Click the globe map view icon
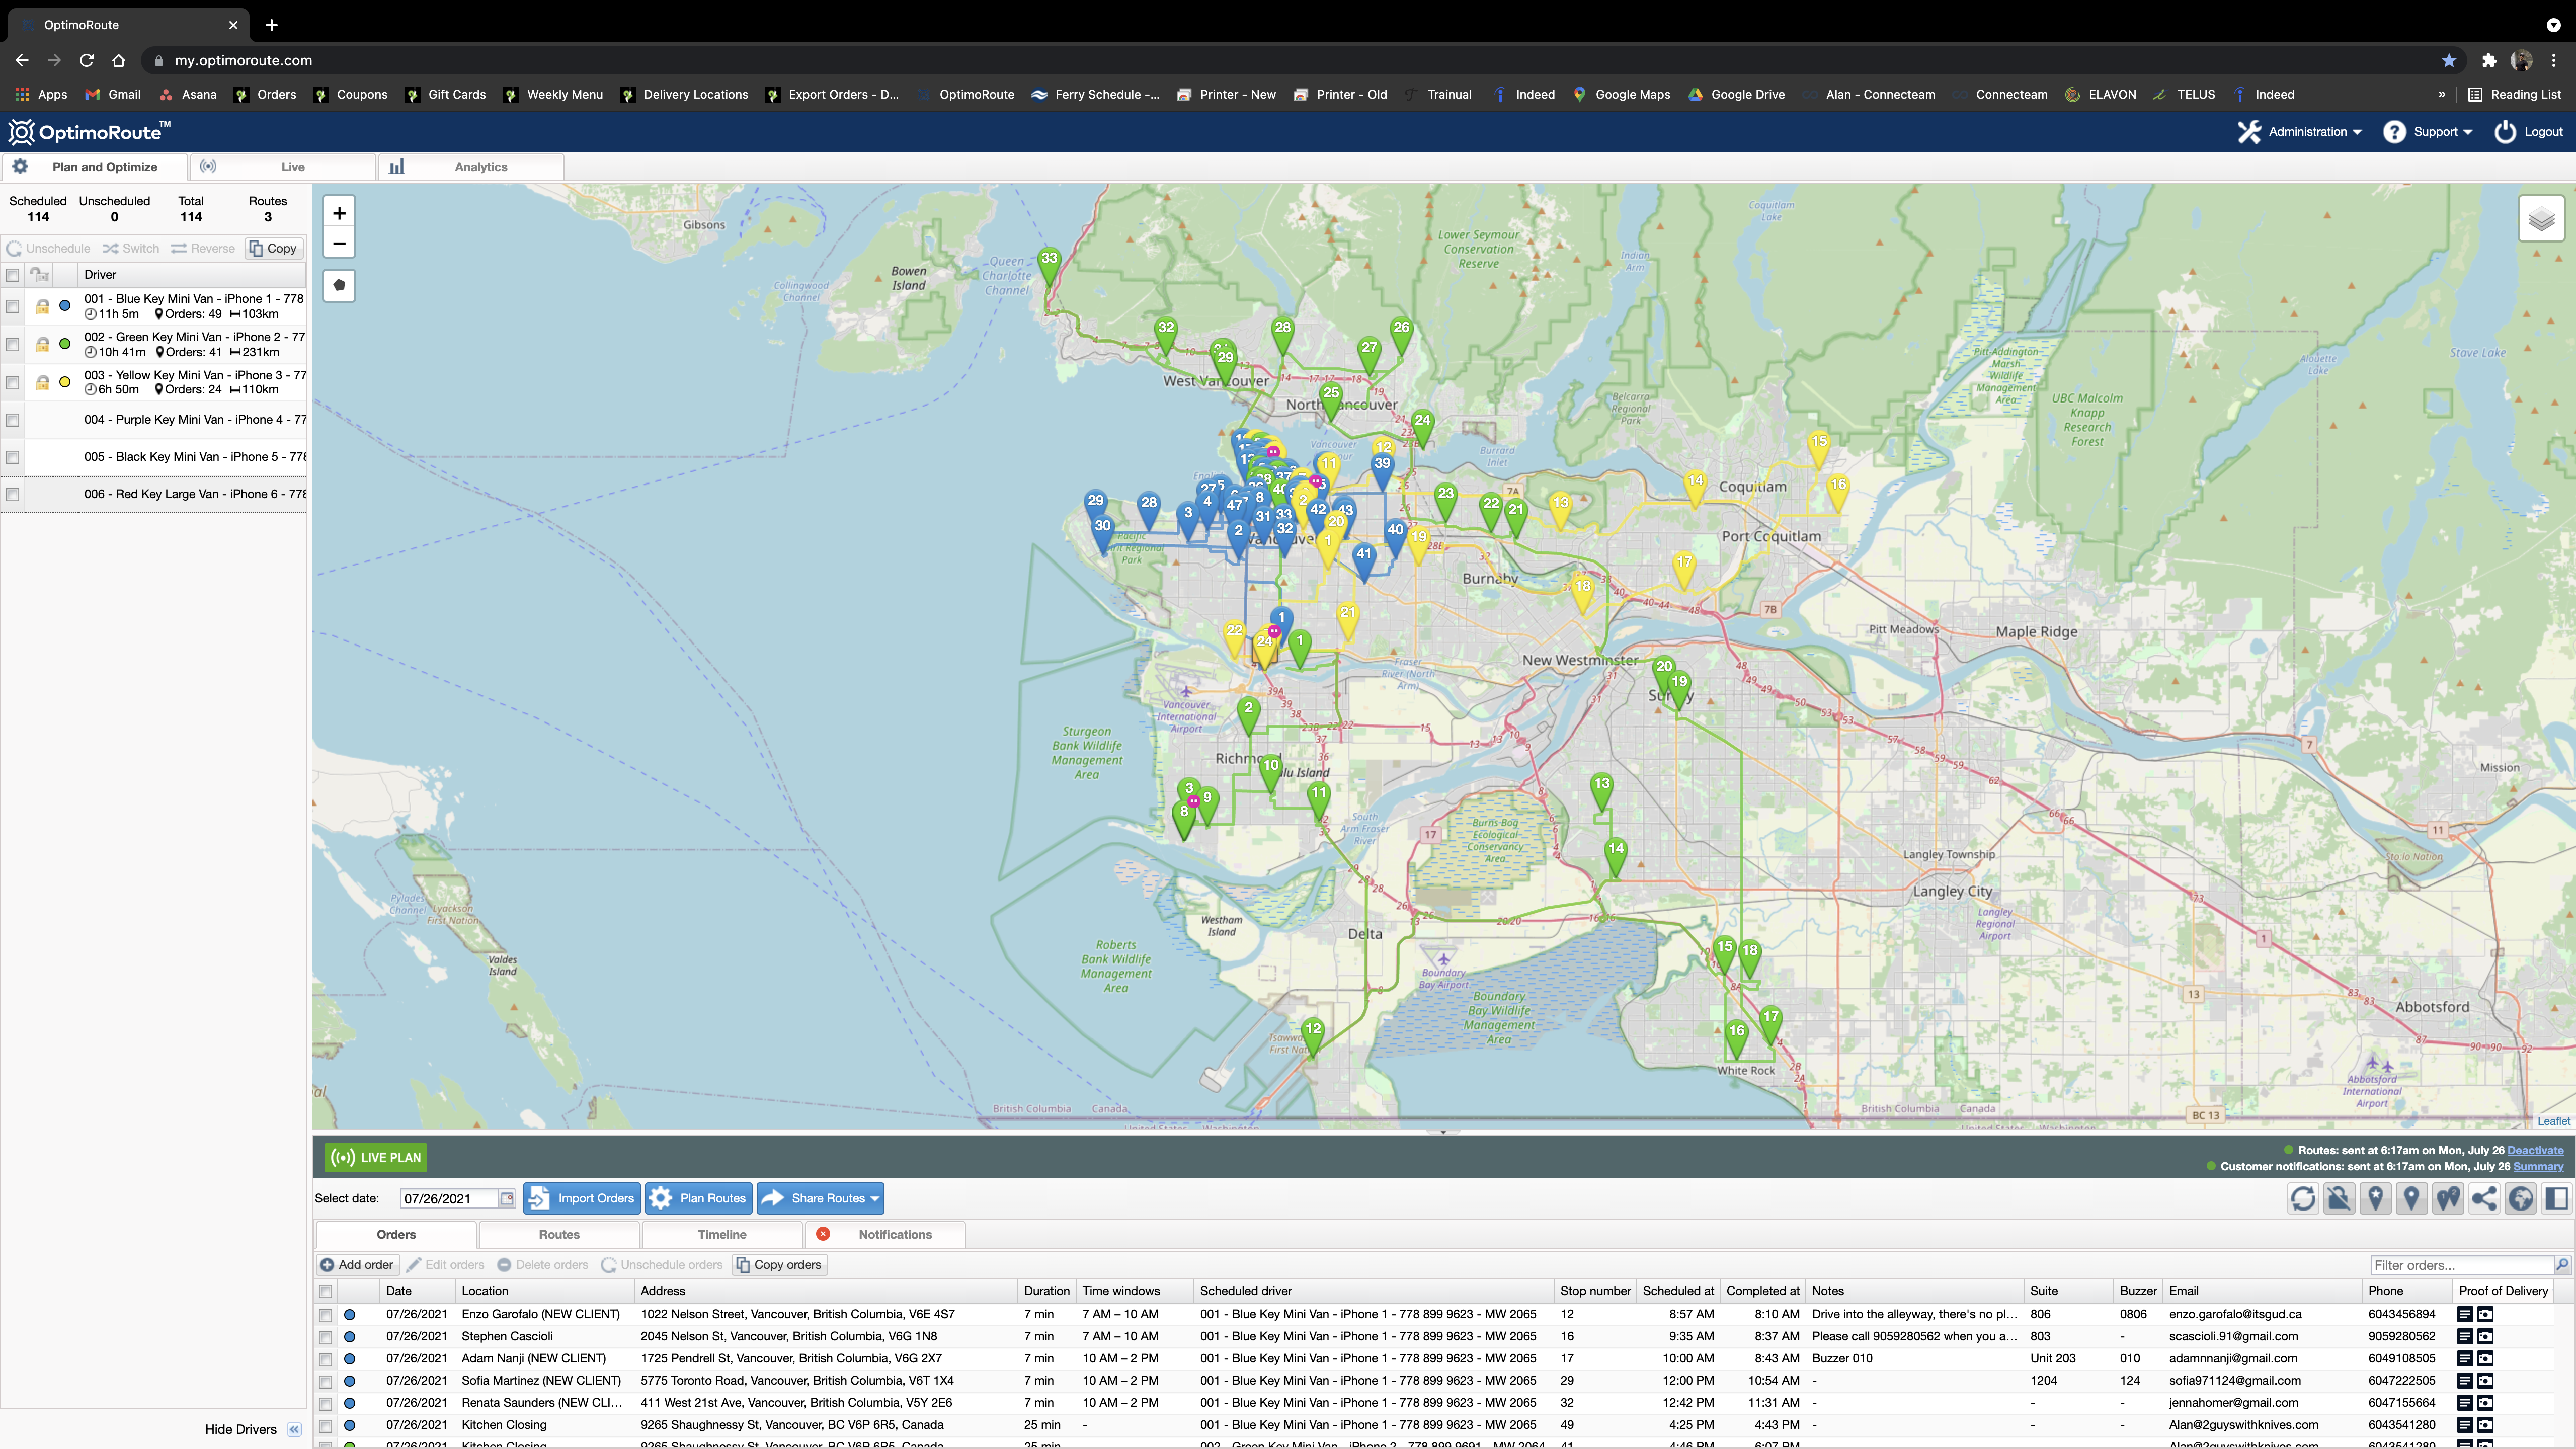Screen dimensions: 2576x1449 [2520, 1198]
